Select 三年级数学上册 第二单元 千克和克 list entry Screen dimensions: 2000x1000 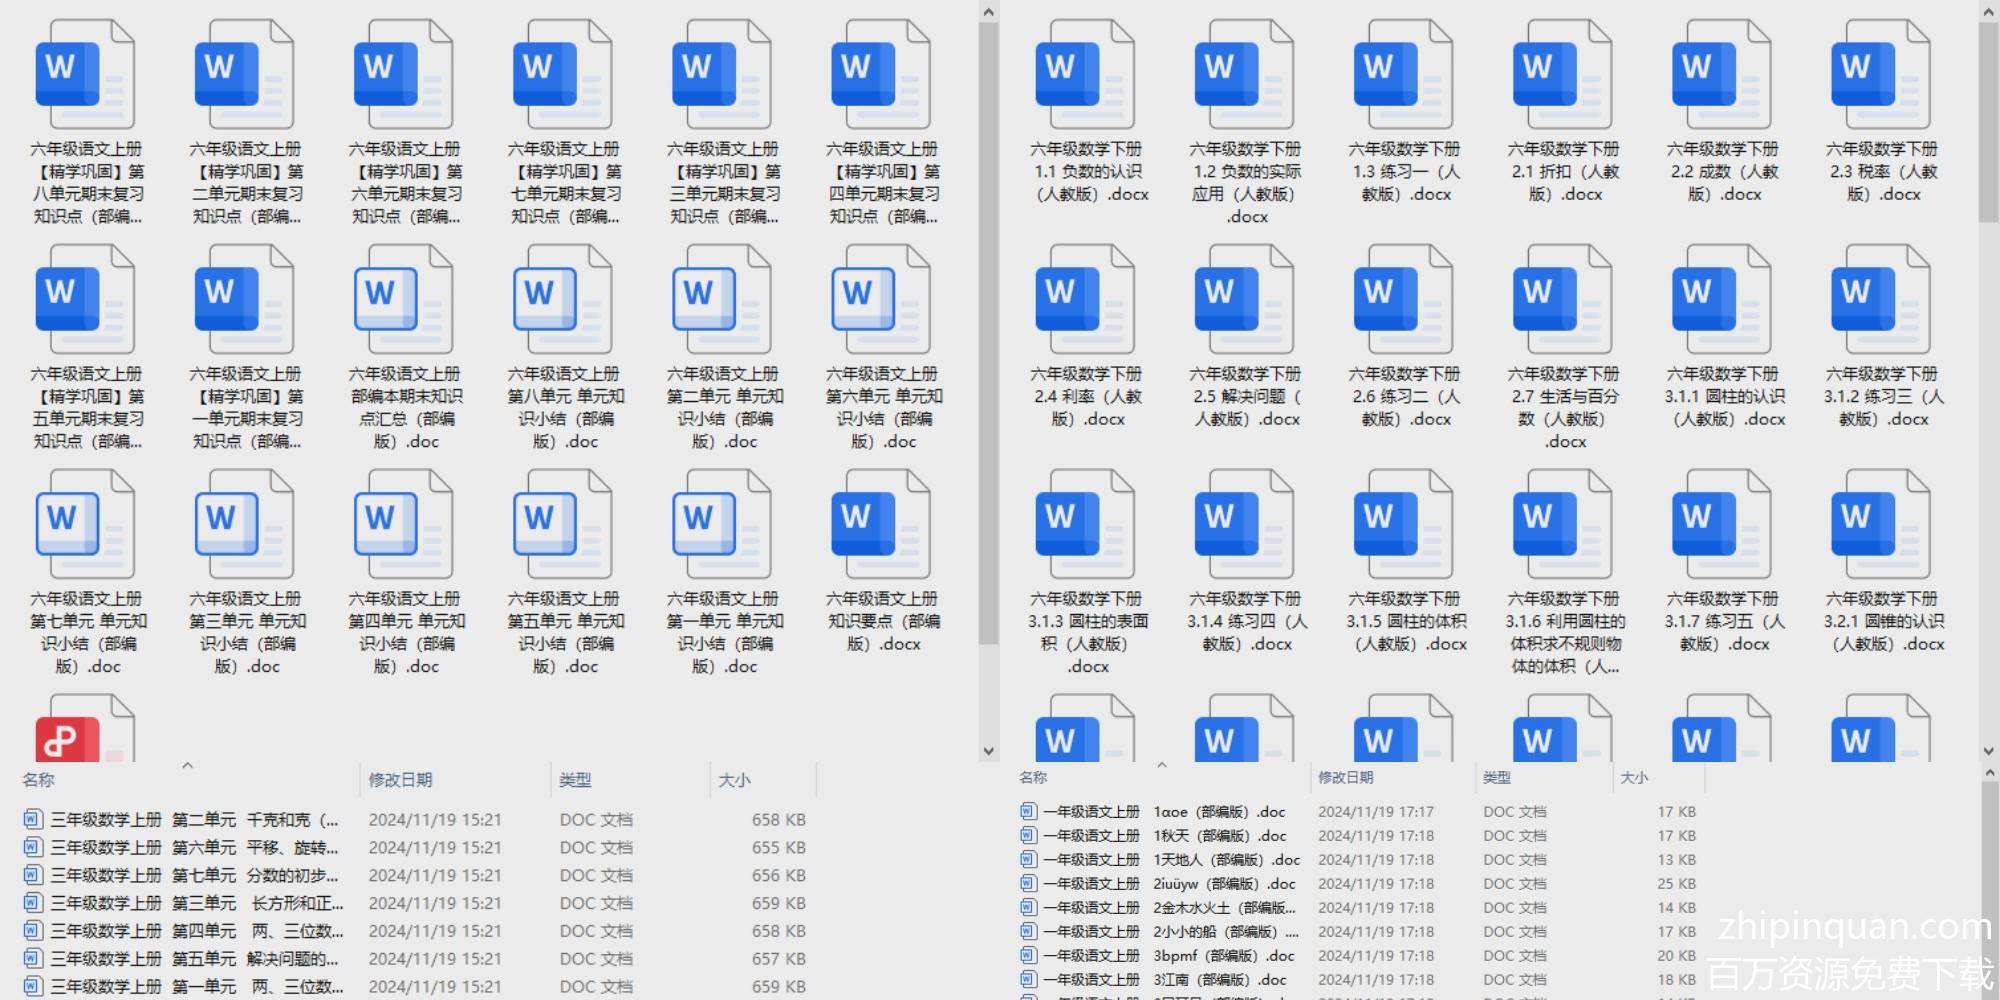195,820
